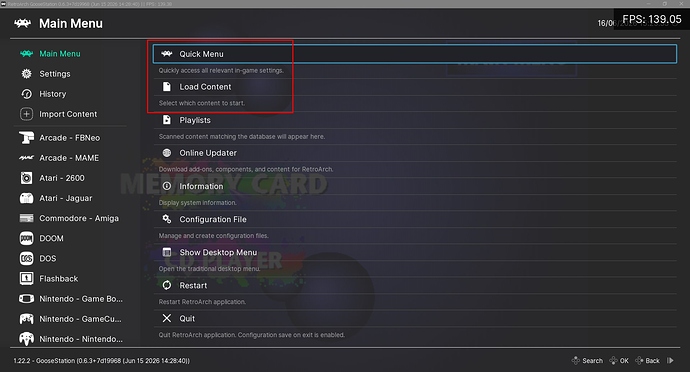
Task: Click the Load Content file icon
Action: point(167,87)
